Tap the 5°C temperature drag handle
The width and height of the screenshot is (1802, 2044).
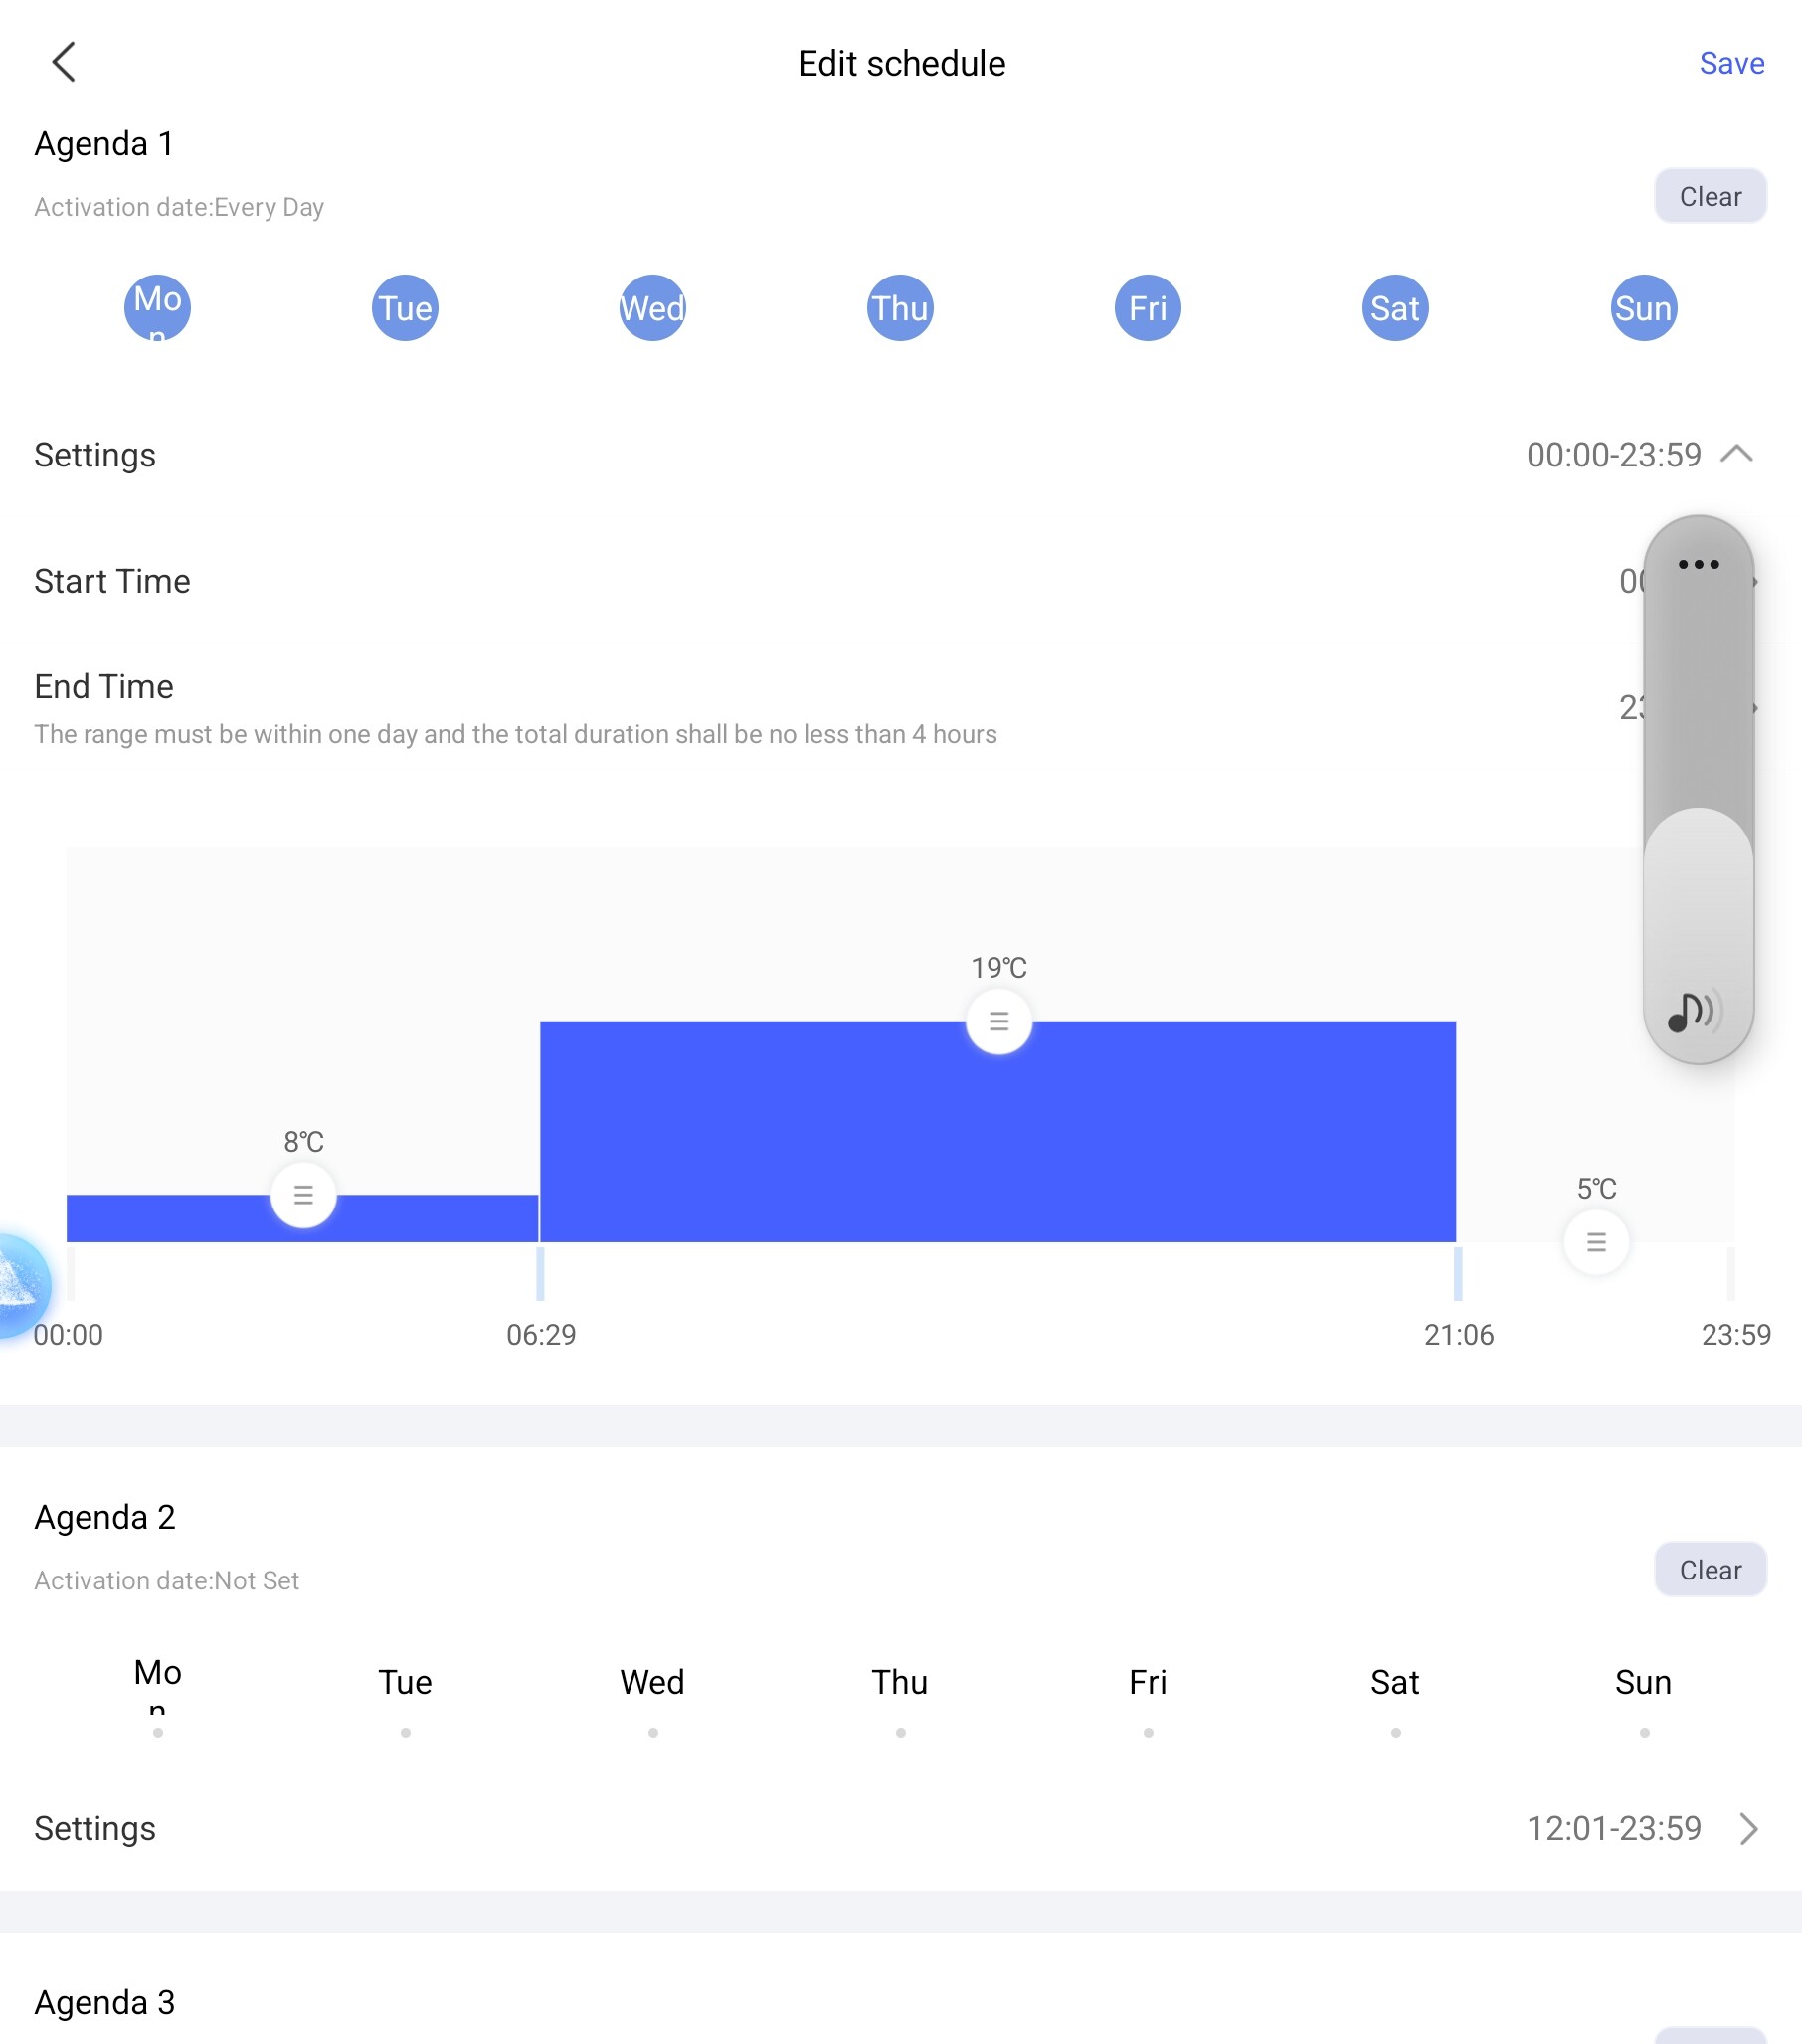pyautogui.click(x=1596, y=1242)
